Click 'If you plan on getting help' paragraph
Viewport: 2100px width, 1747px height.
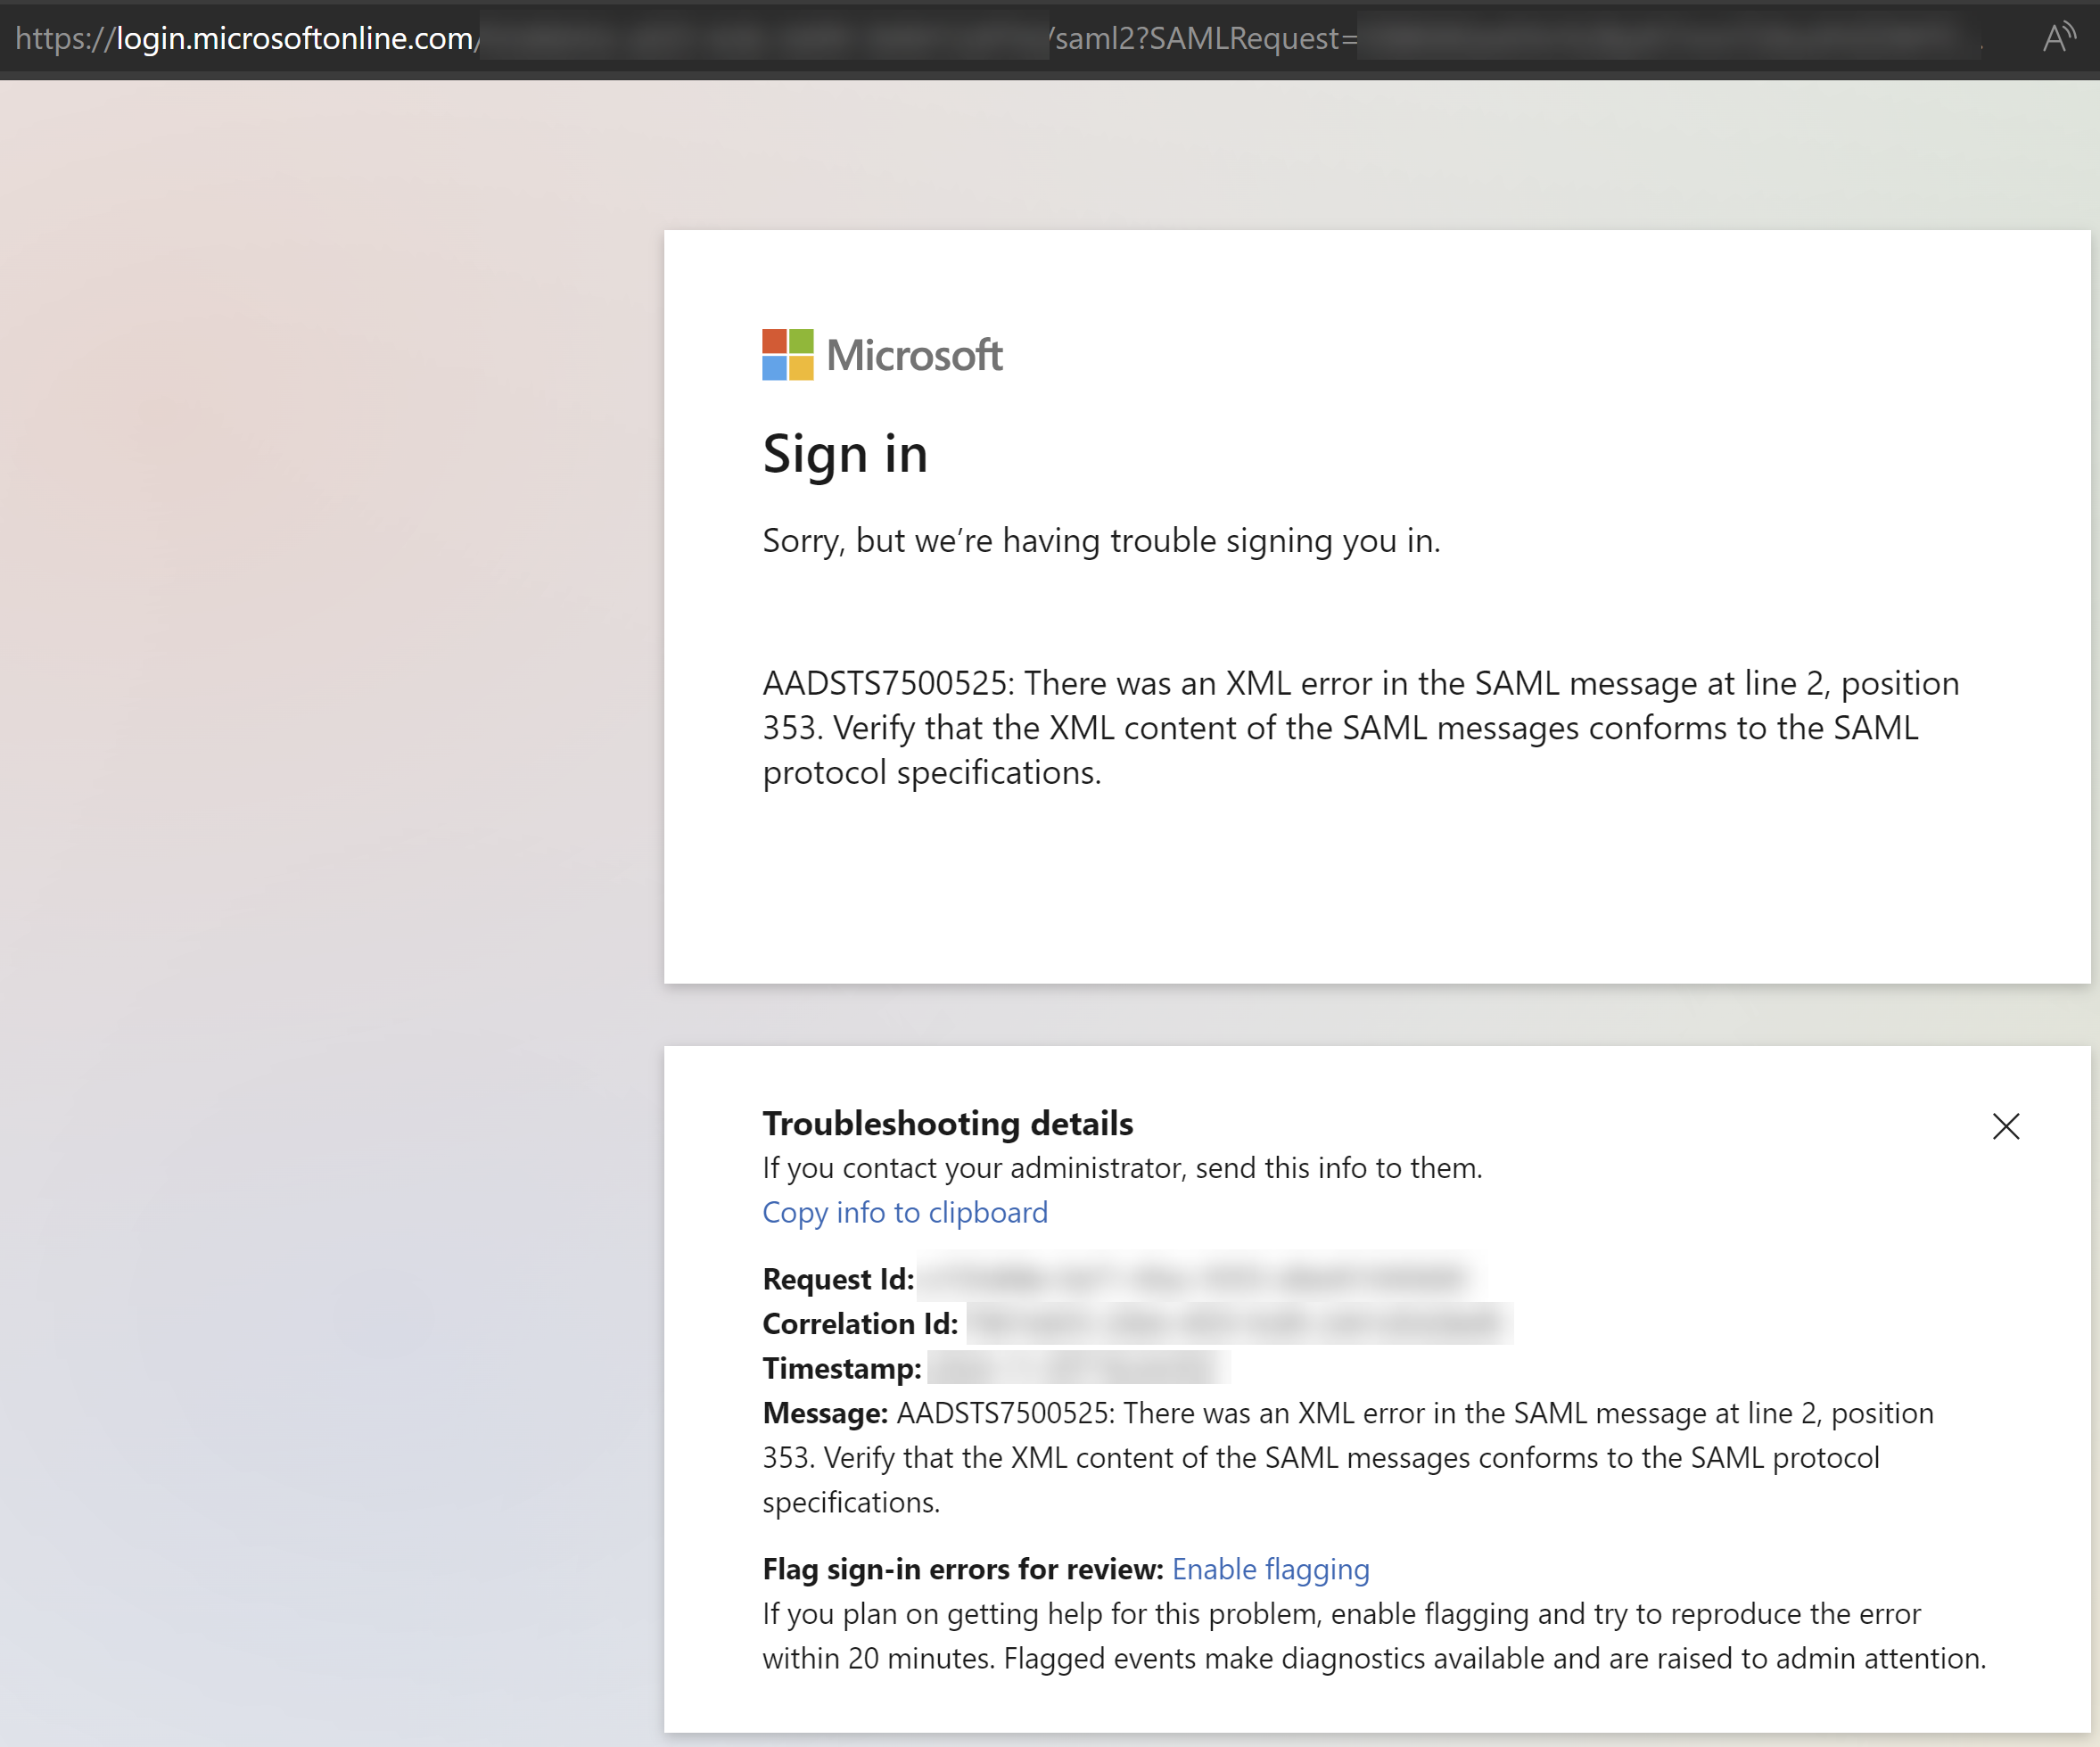click(x=1374, y=1637)
